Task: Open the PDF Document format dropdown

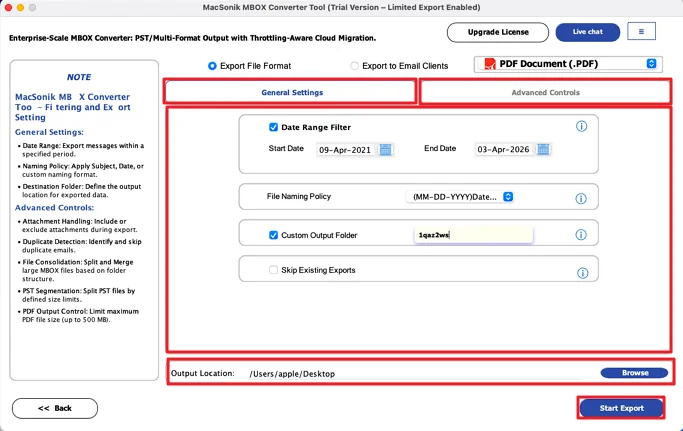Action: (568, 64)
